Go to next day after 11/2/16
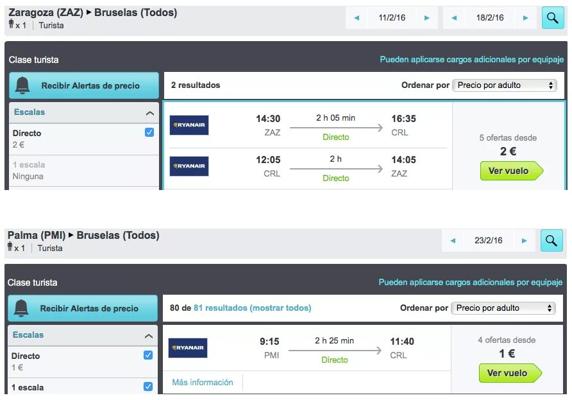The width and height of the screenshot is (572, 400). click(x=426, y=18)
